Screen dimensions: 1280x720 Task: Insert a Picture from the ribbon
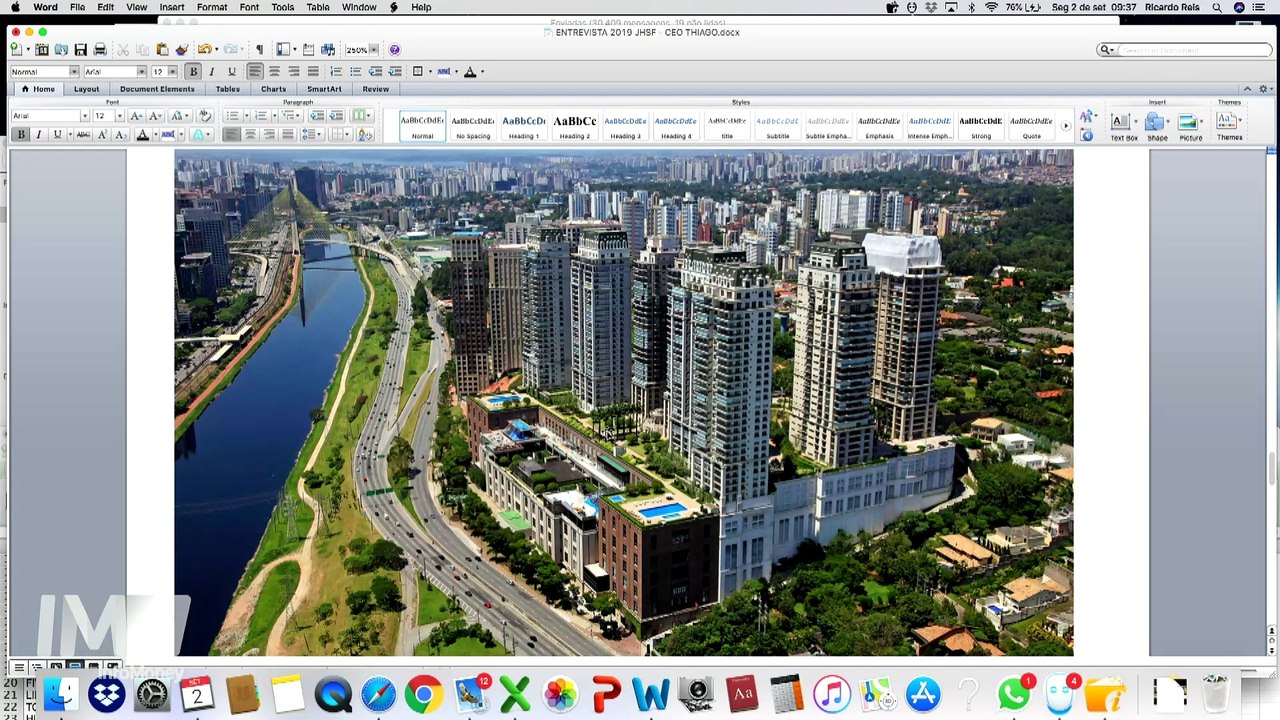point(1189,126)
